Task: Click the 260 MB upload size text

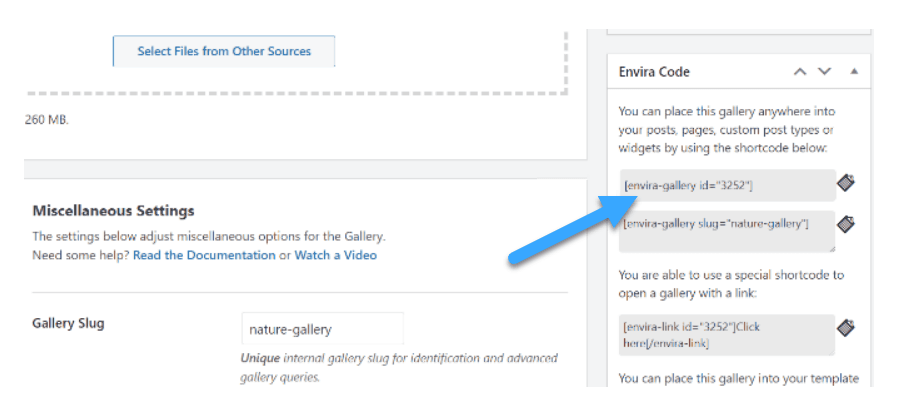Action: pos(47,119)
